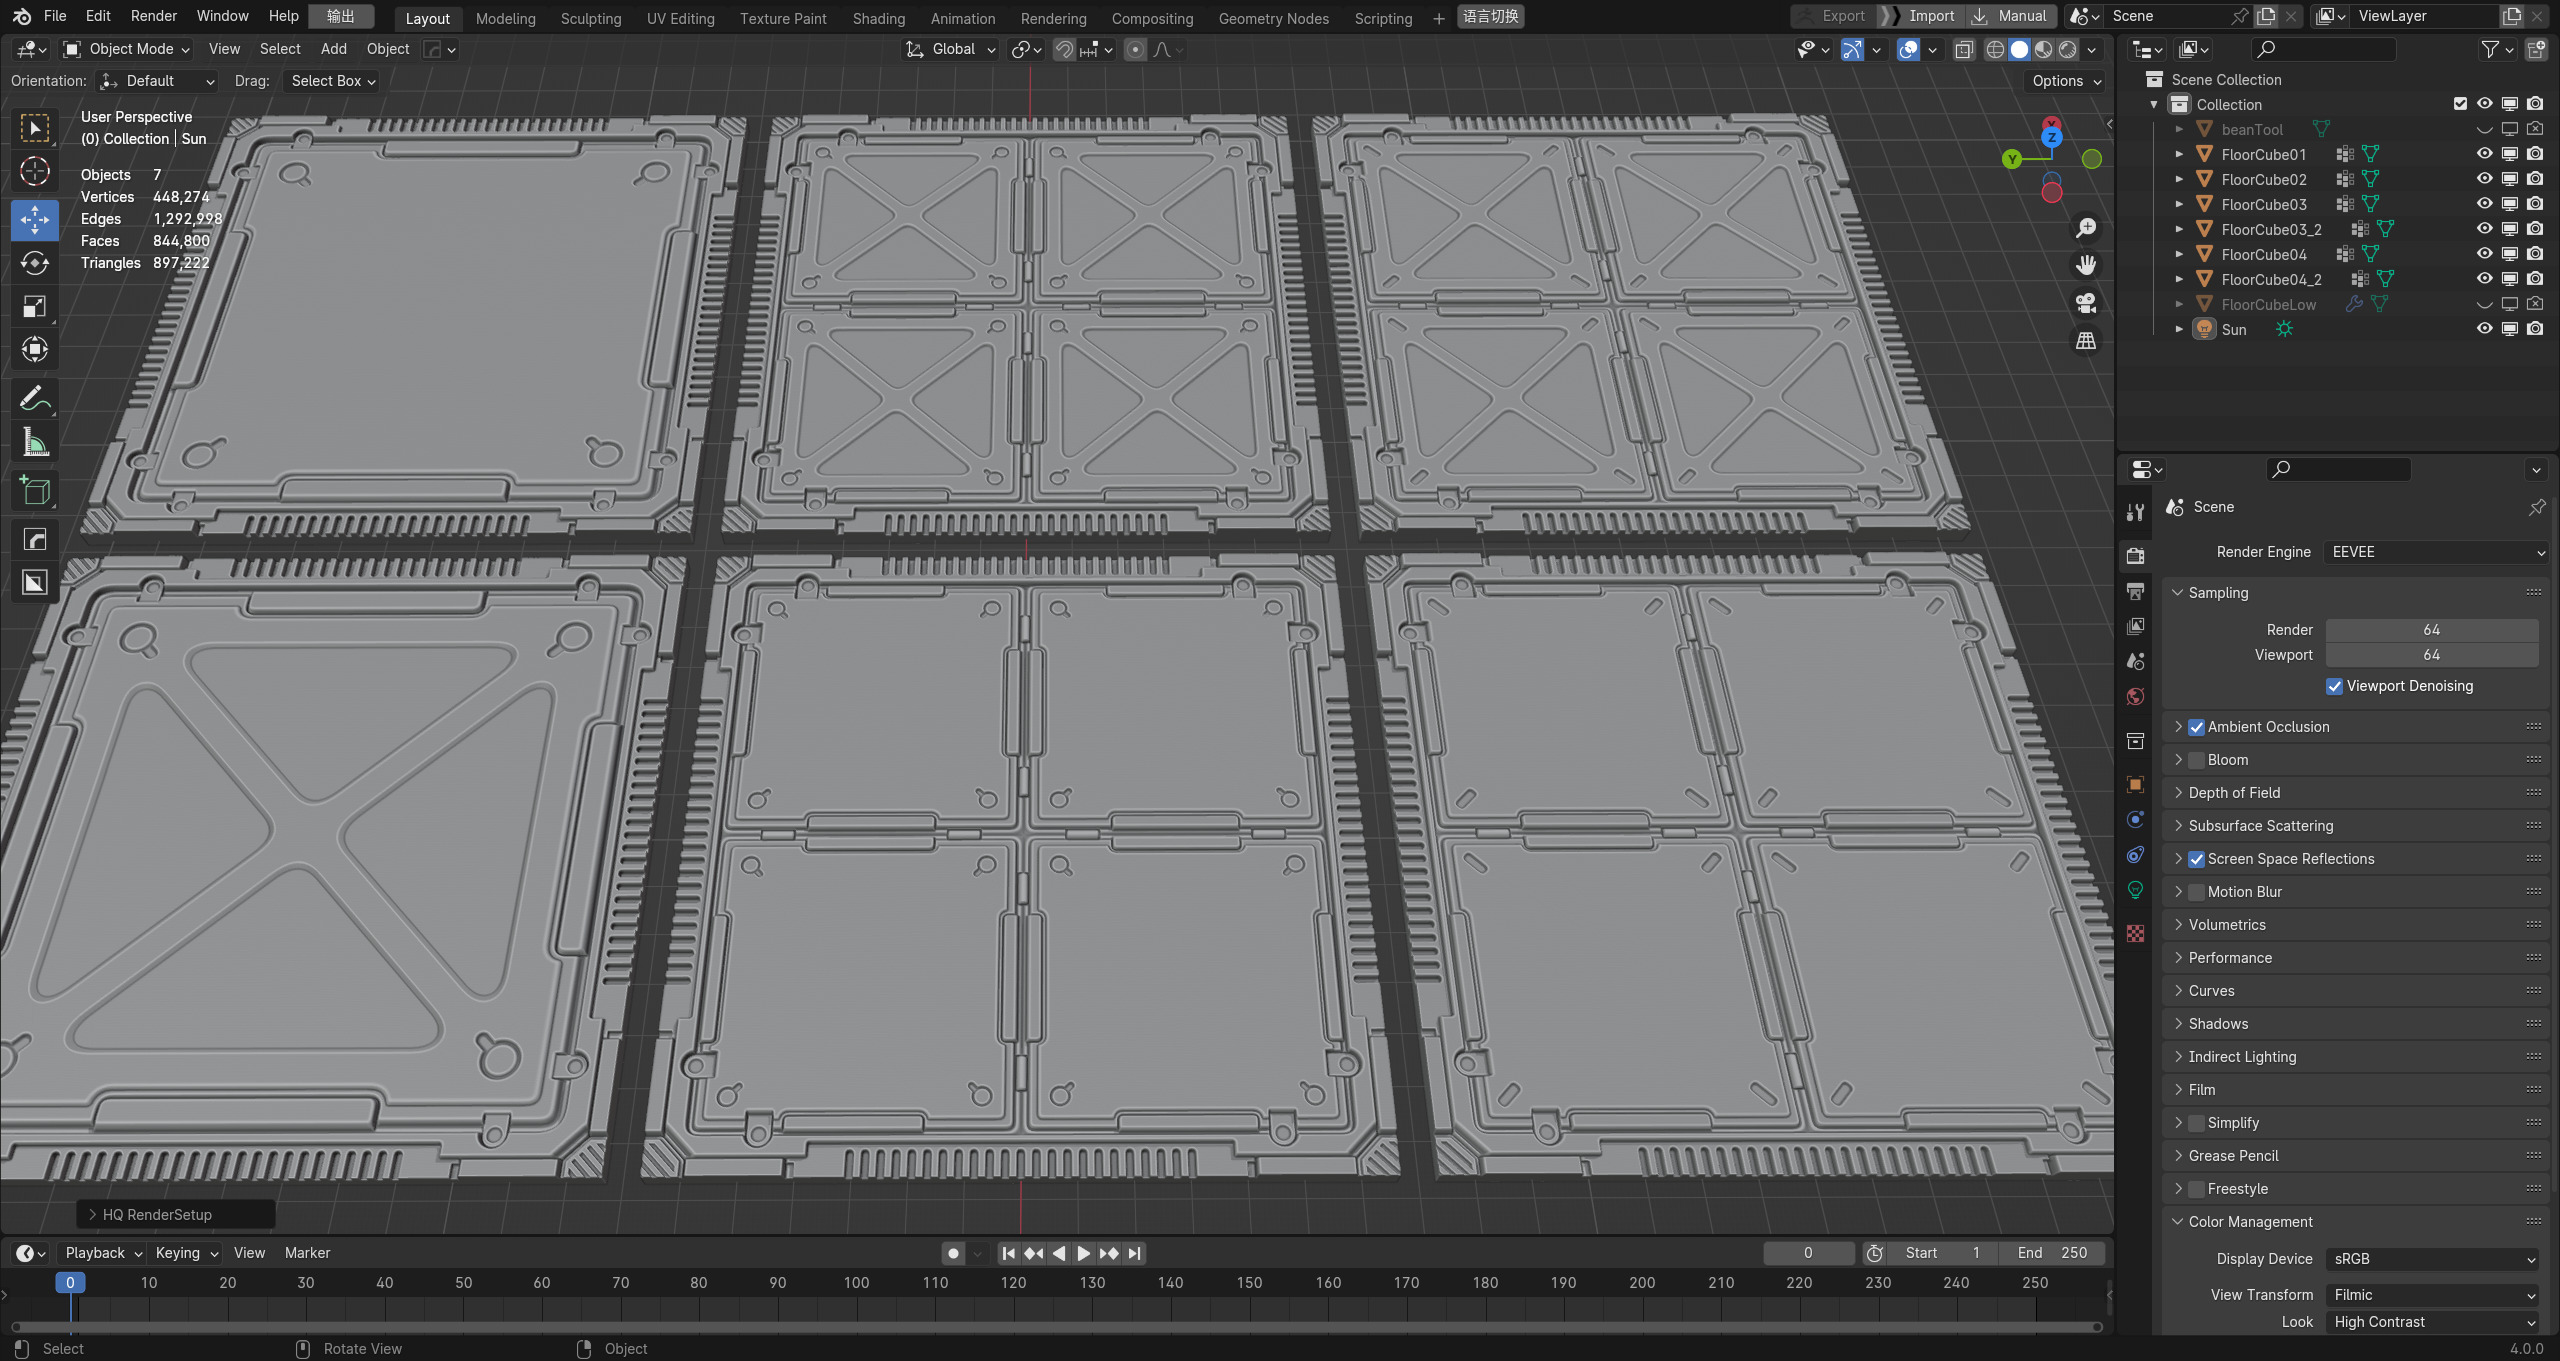The height and width of the screenshot is (1361, 2560).
Task: Open the Output properties tab icon
Action: click(x=2136, y=591)
